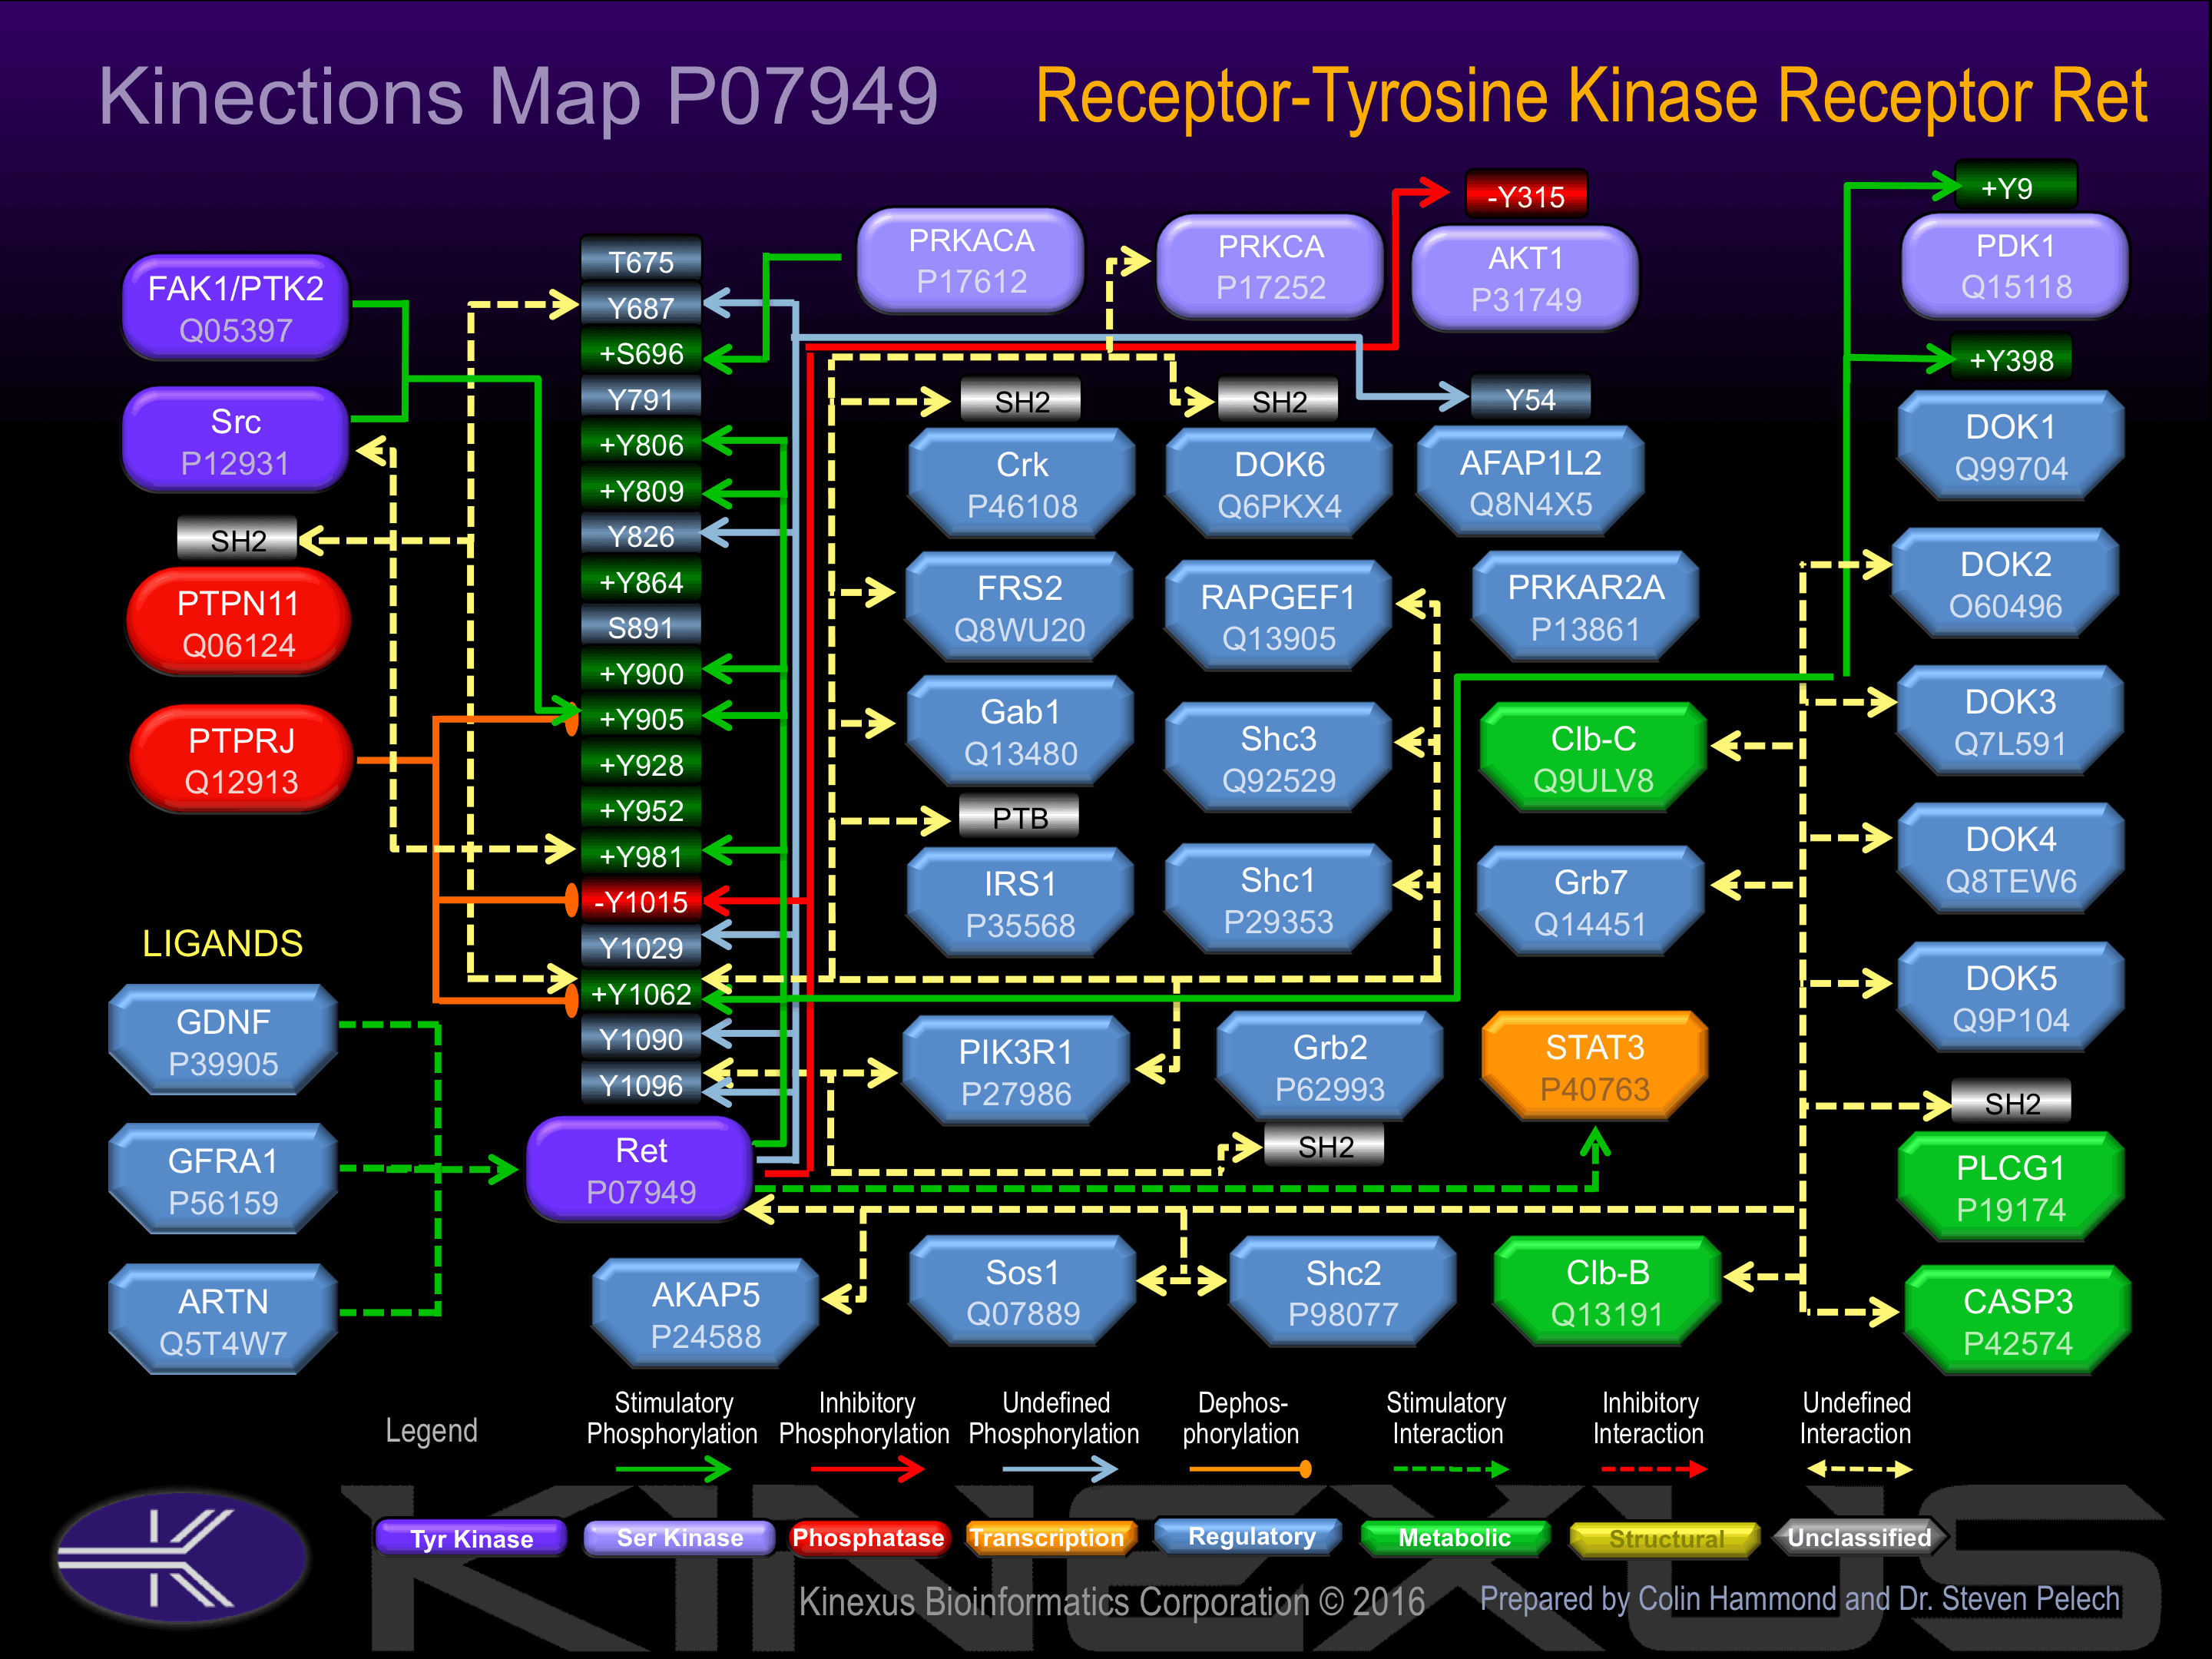Click the +Y905 phosphosite
Image resolution: width=2212 pixels, height=1659 pixels.
pos(641,718)
